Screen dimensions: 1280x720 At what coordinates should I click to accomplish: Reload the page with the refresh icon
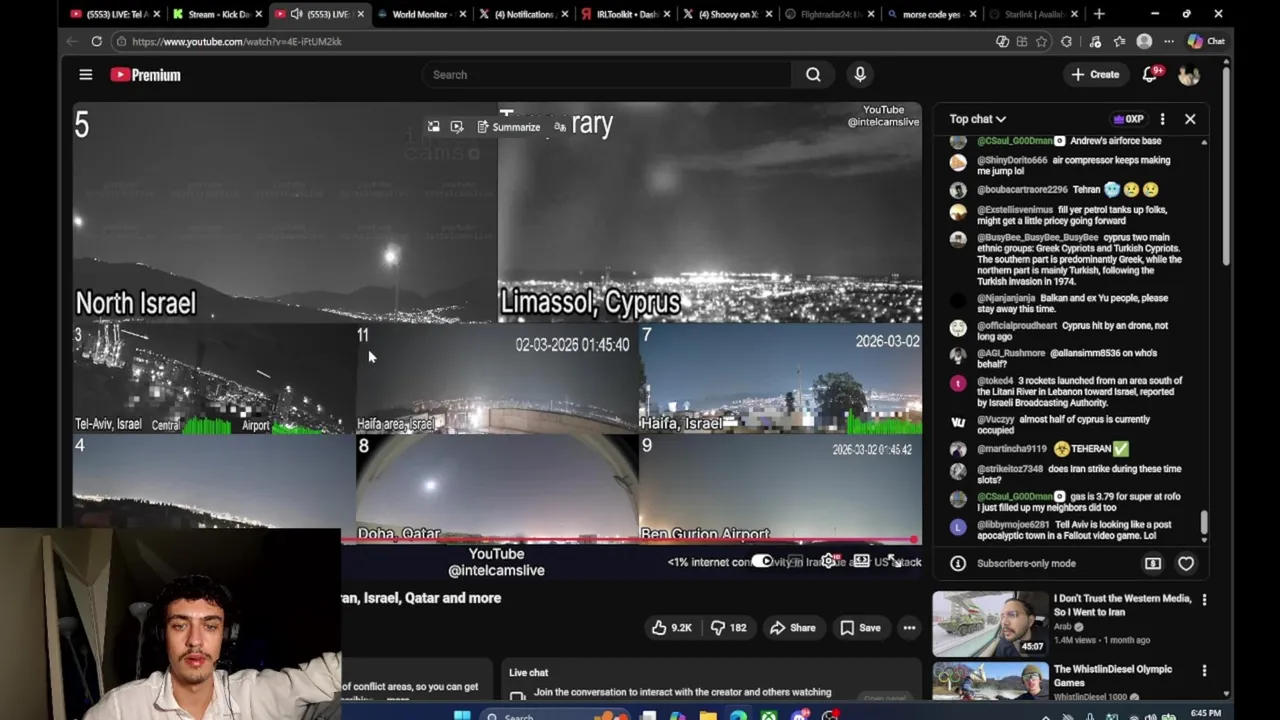tap(97, 41)
